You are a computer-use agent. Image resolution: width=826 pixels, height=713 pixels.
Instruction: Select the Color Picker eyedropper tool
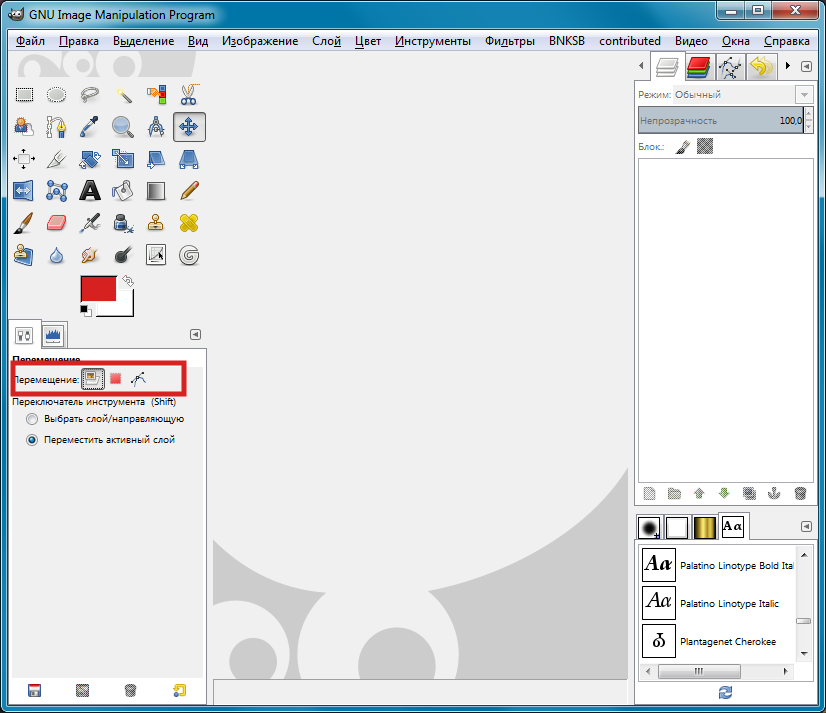tap(90, 127)
